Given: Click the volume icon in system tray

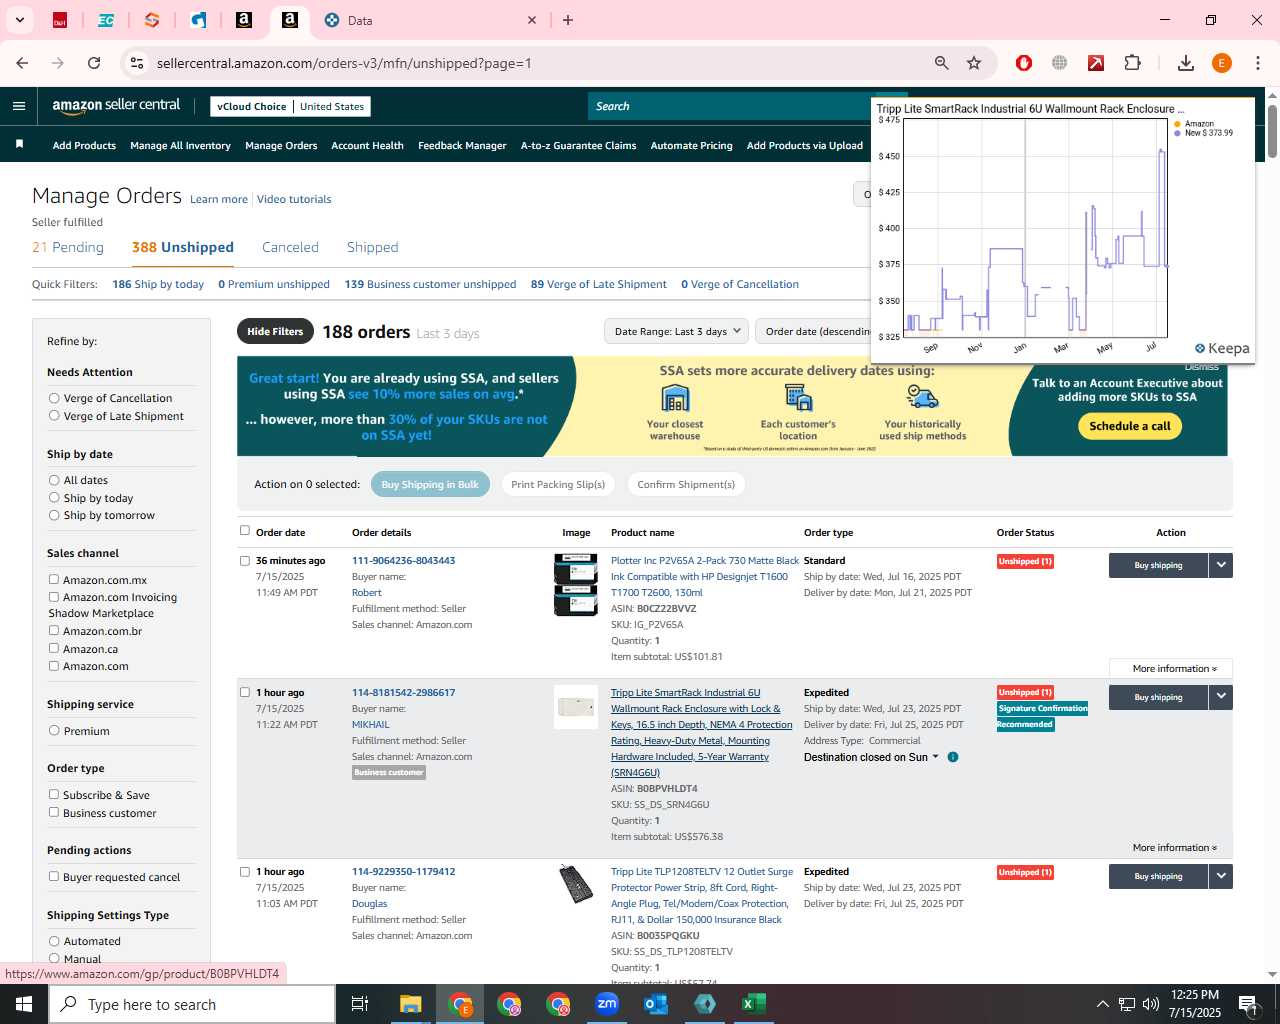Looking at the screenshot, I should (1151, 1004).
